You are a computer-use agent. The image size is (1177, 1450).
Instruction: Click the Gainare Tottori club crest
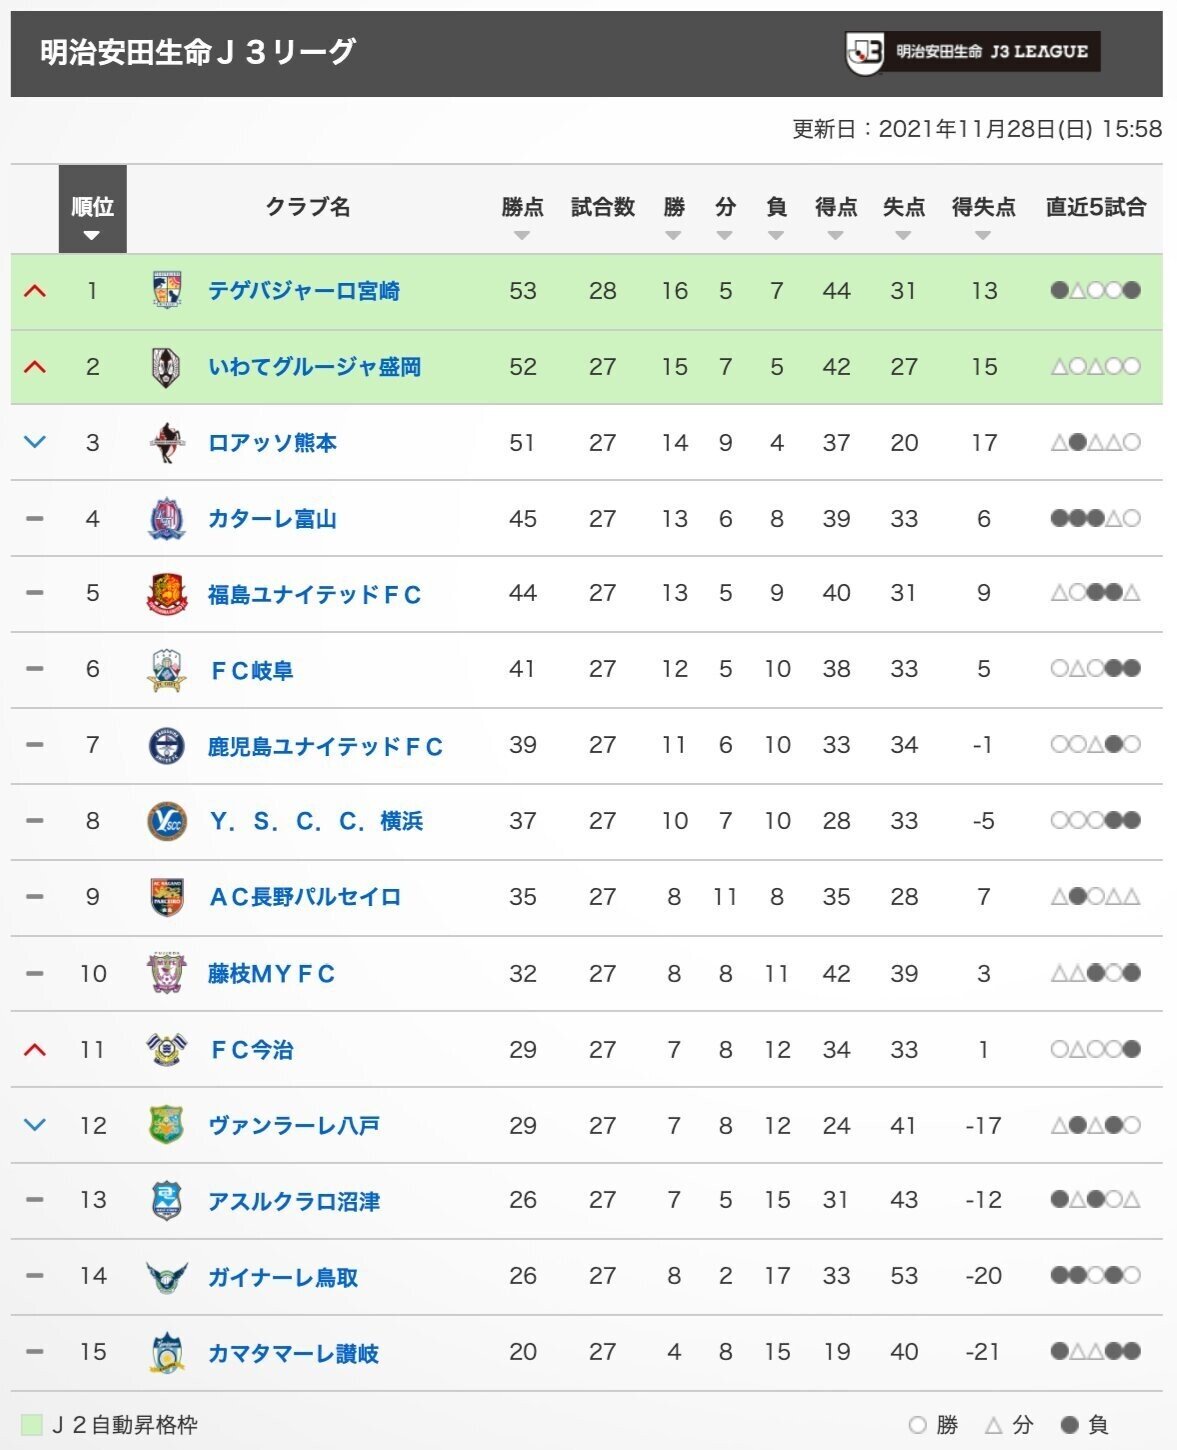coord(167,1275)
